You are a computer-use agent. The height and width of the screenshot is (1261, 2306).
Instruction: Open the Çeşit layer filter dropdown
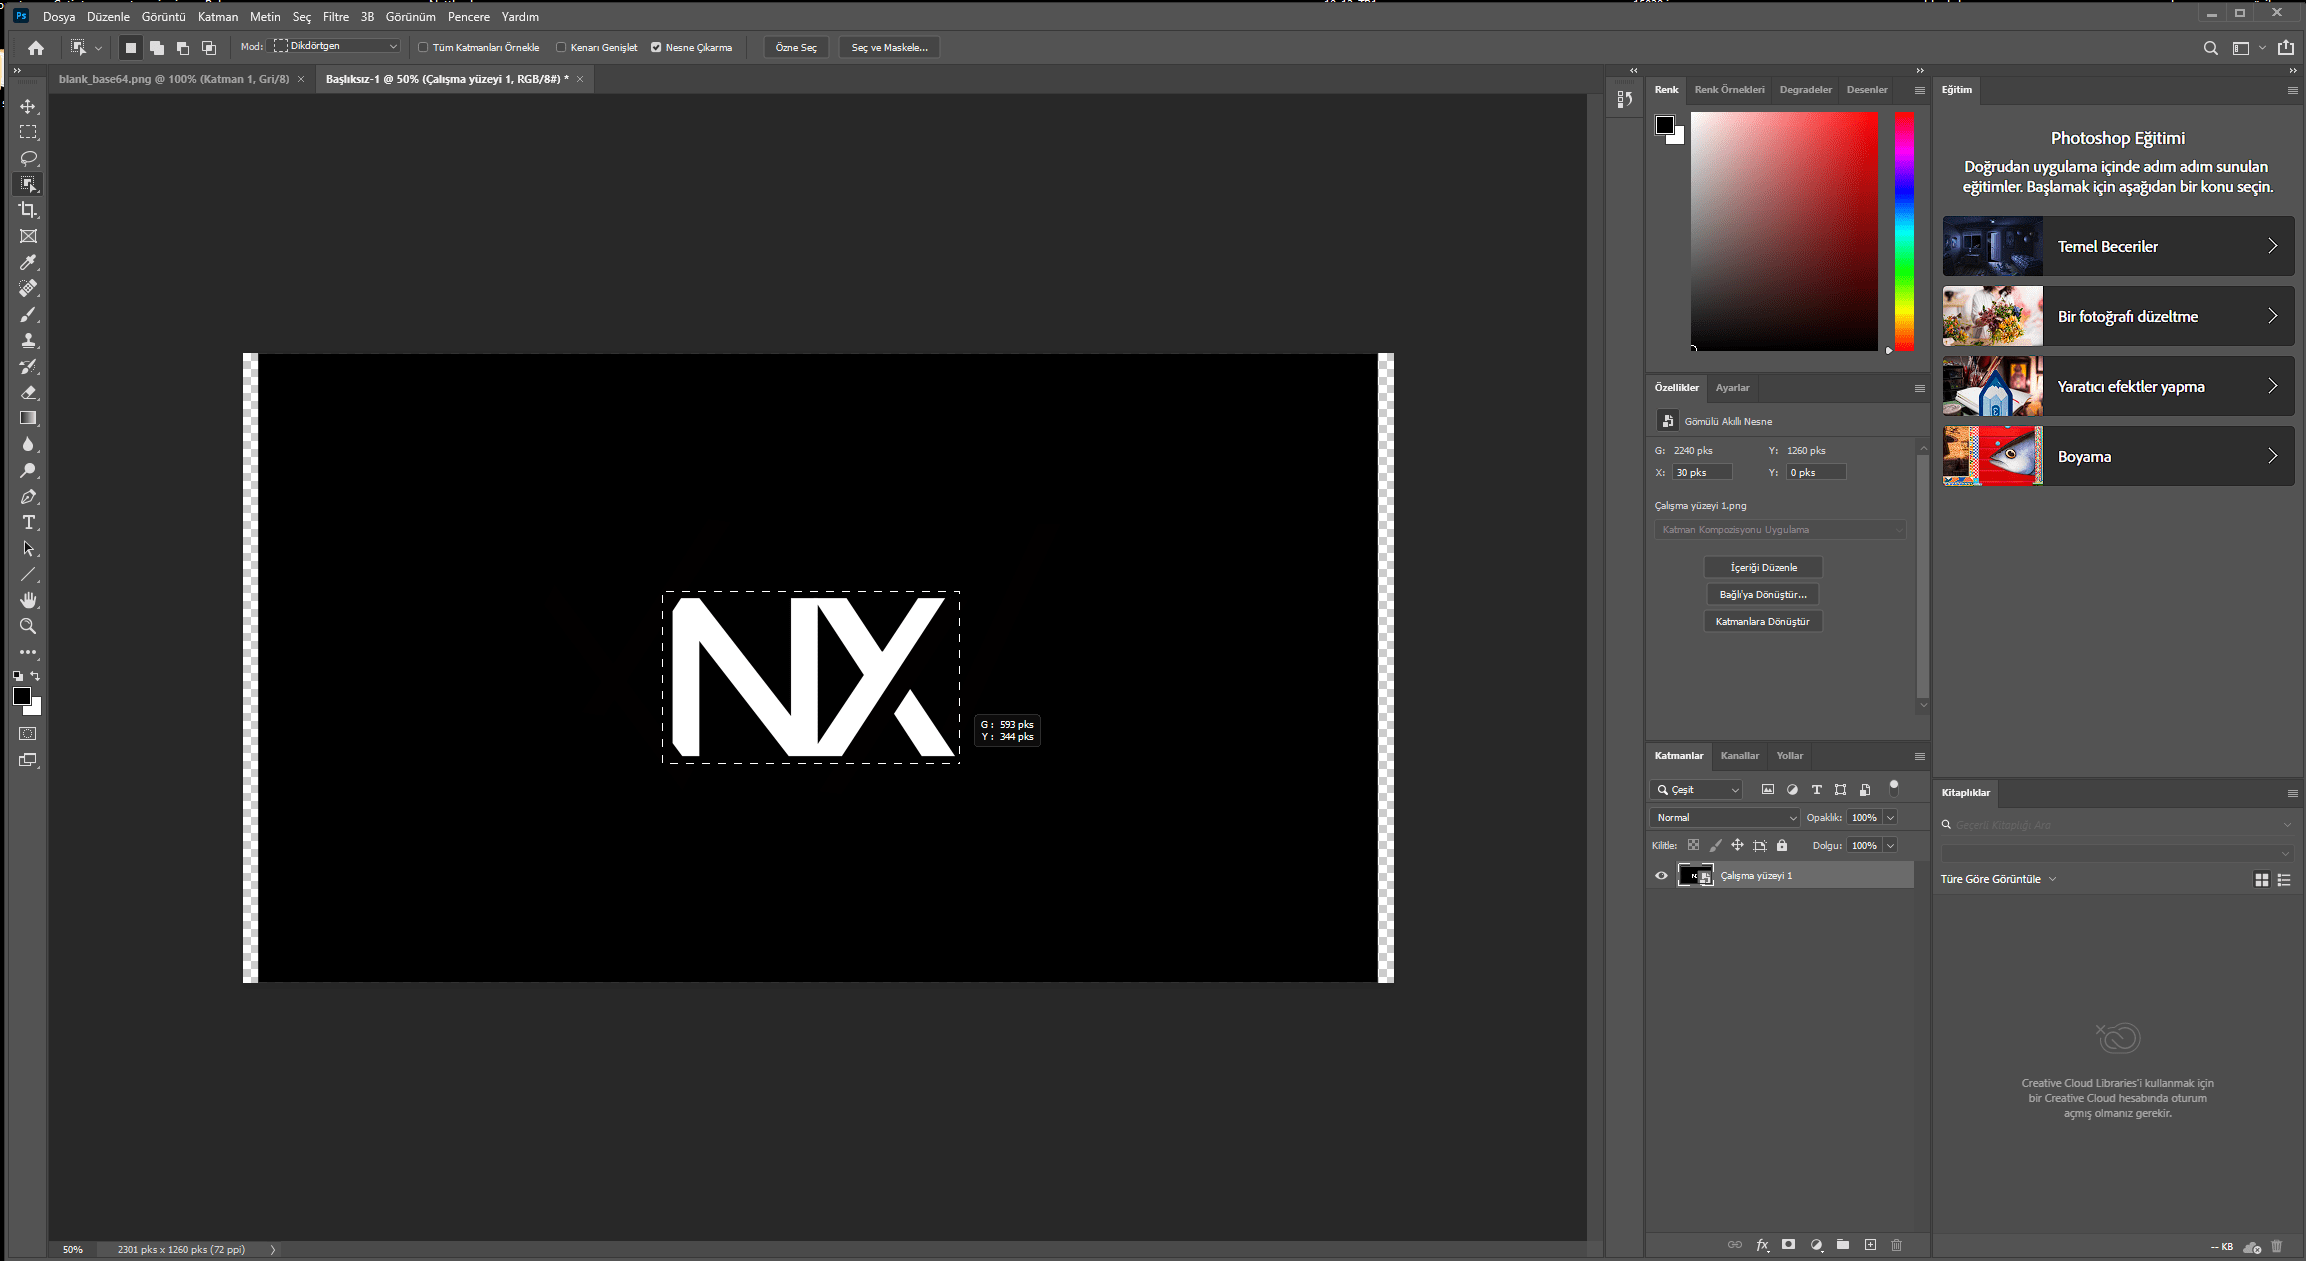(x=1696, y=790)
